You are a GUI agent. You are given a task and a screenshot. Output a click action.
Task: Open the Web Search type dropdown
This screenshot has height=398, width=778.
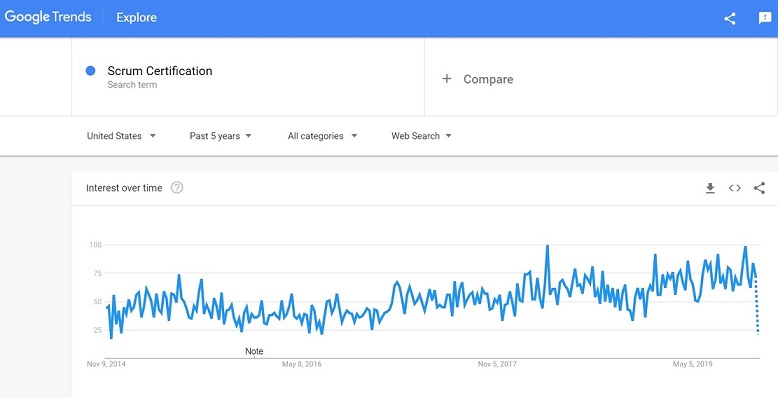click(421, 136)
